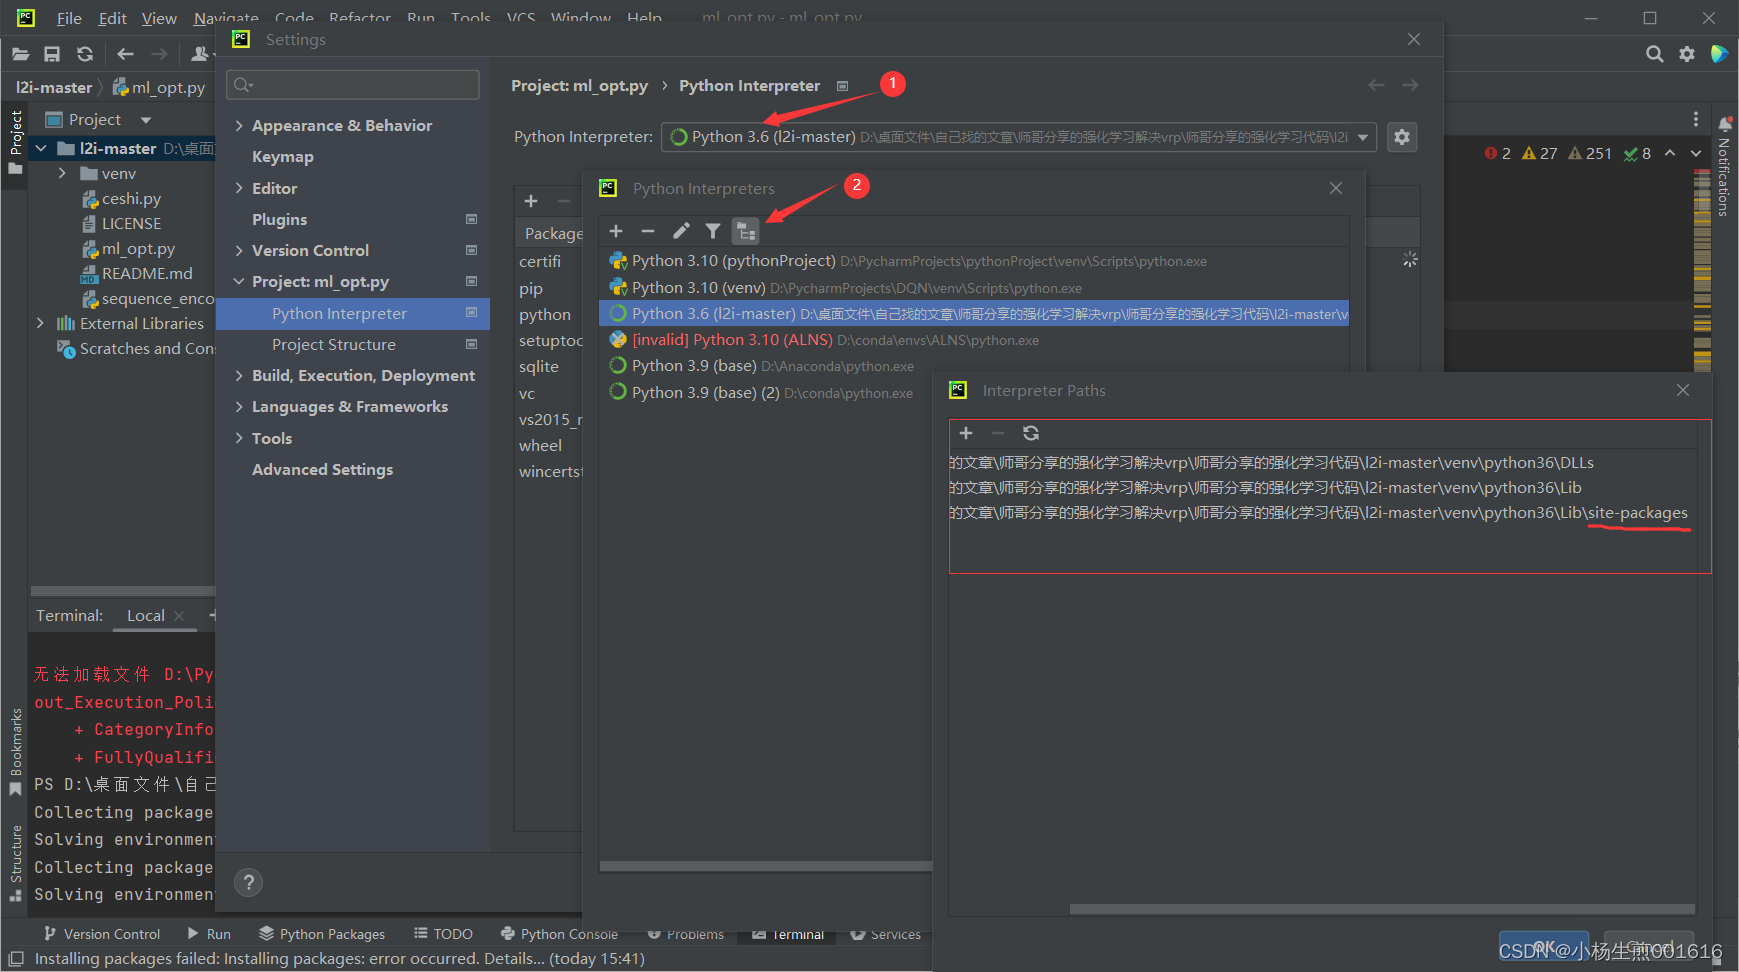
Task: Open the Edit menu
Action: [112, 18]
